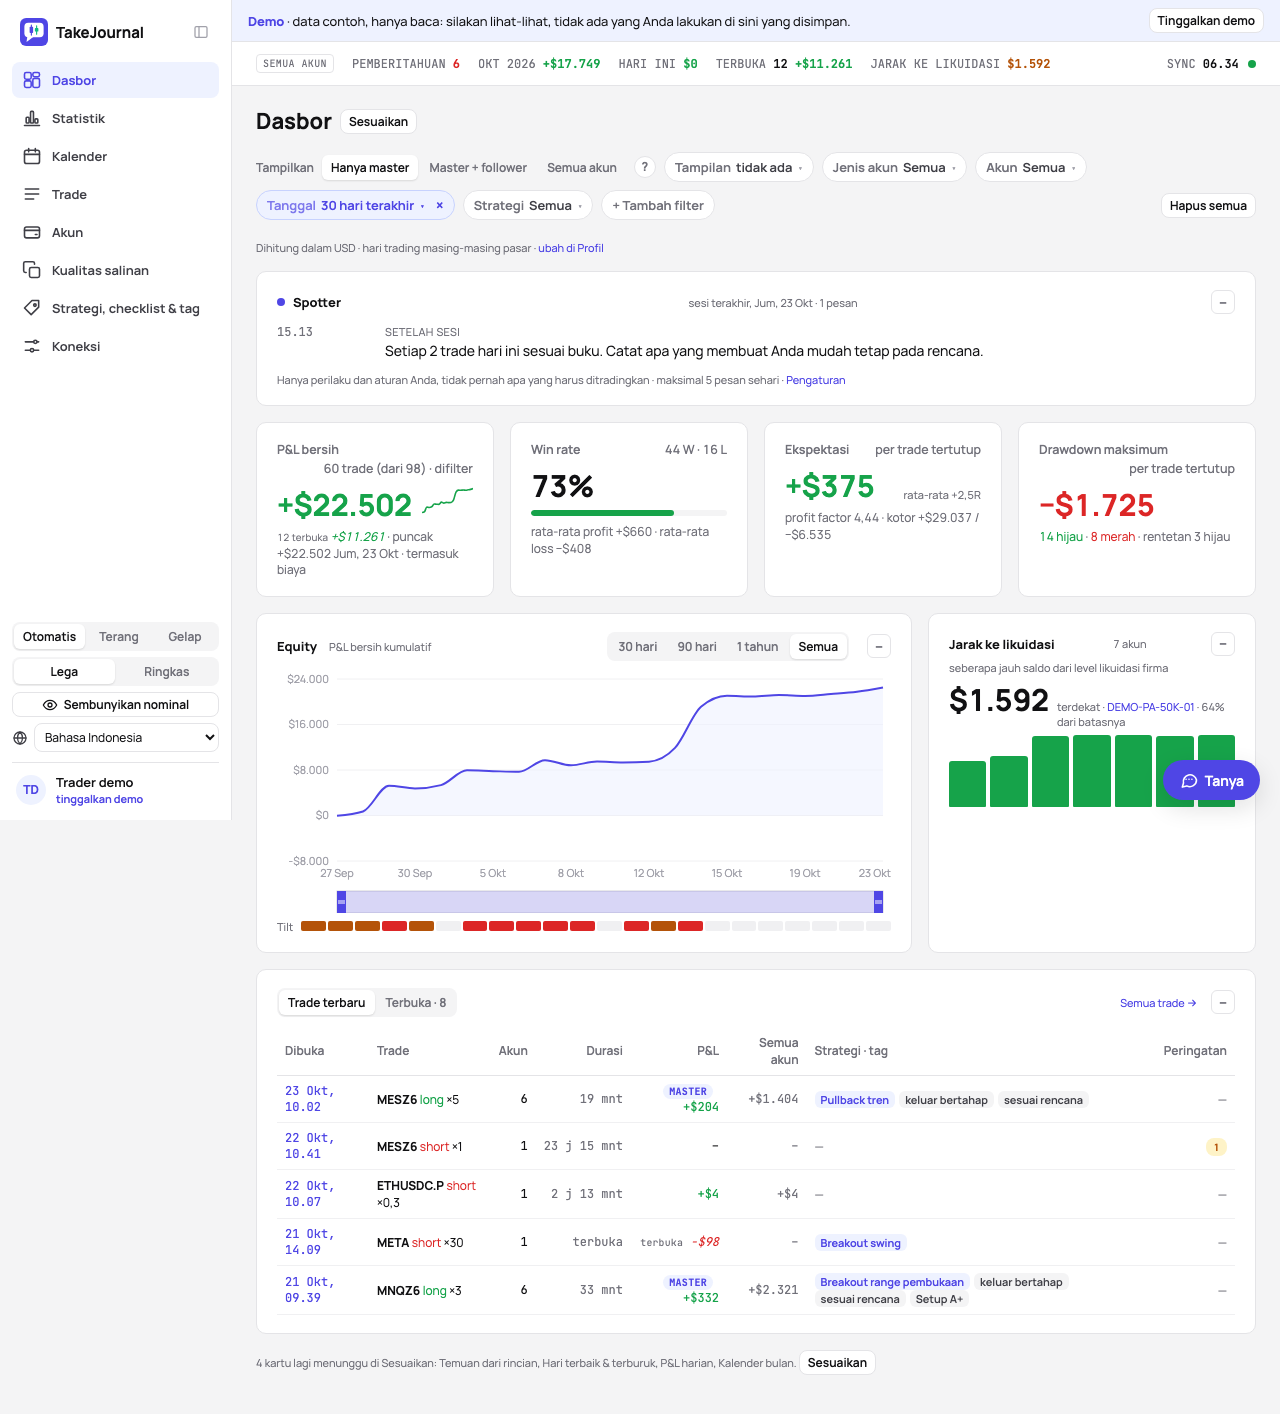Click the left handle of equity range slider

(341, 902)
